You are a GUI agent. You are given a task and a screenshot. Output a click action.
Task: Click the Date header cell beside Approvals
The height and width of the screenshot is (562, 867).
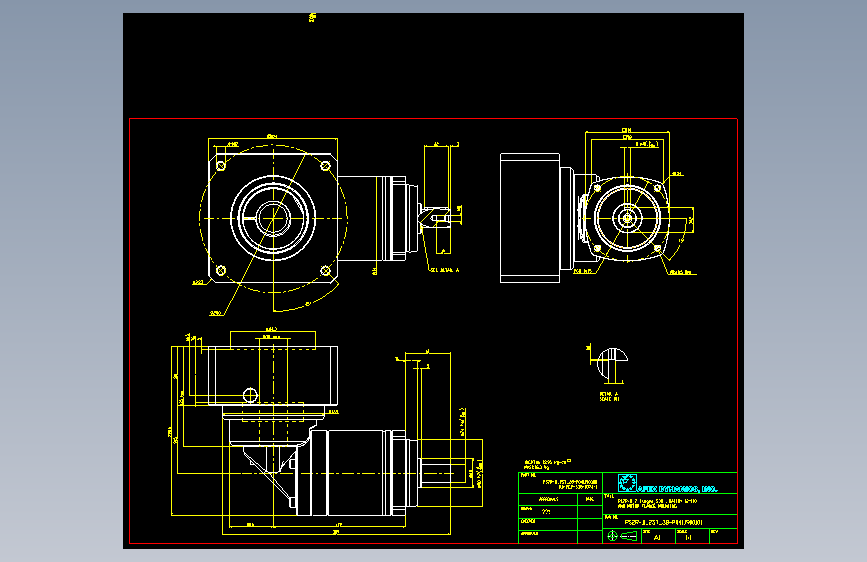(x=590, y=499)
